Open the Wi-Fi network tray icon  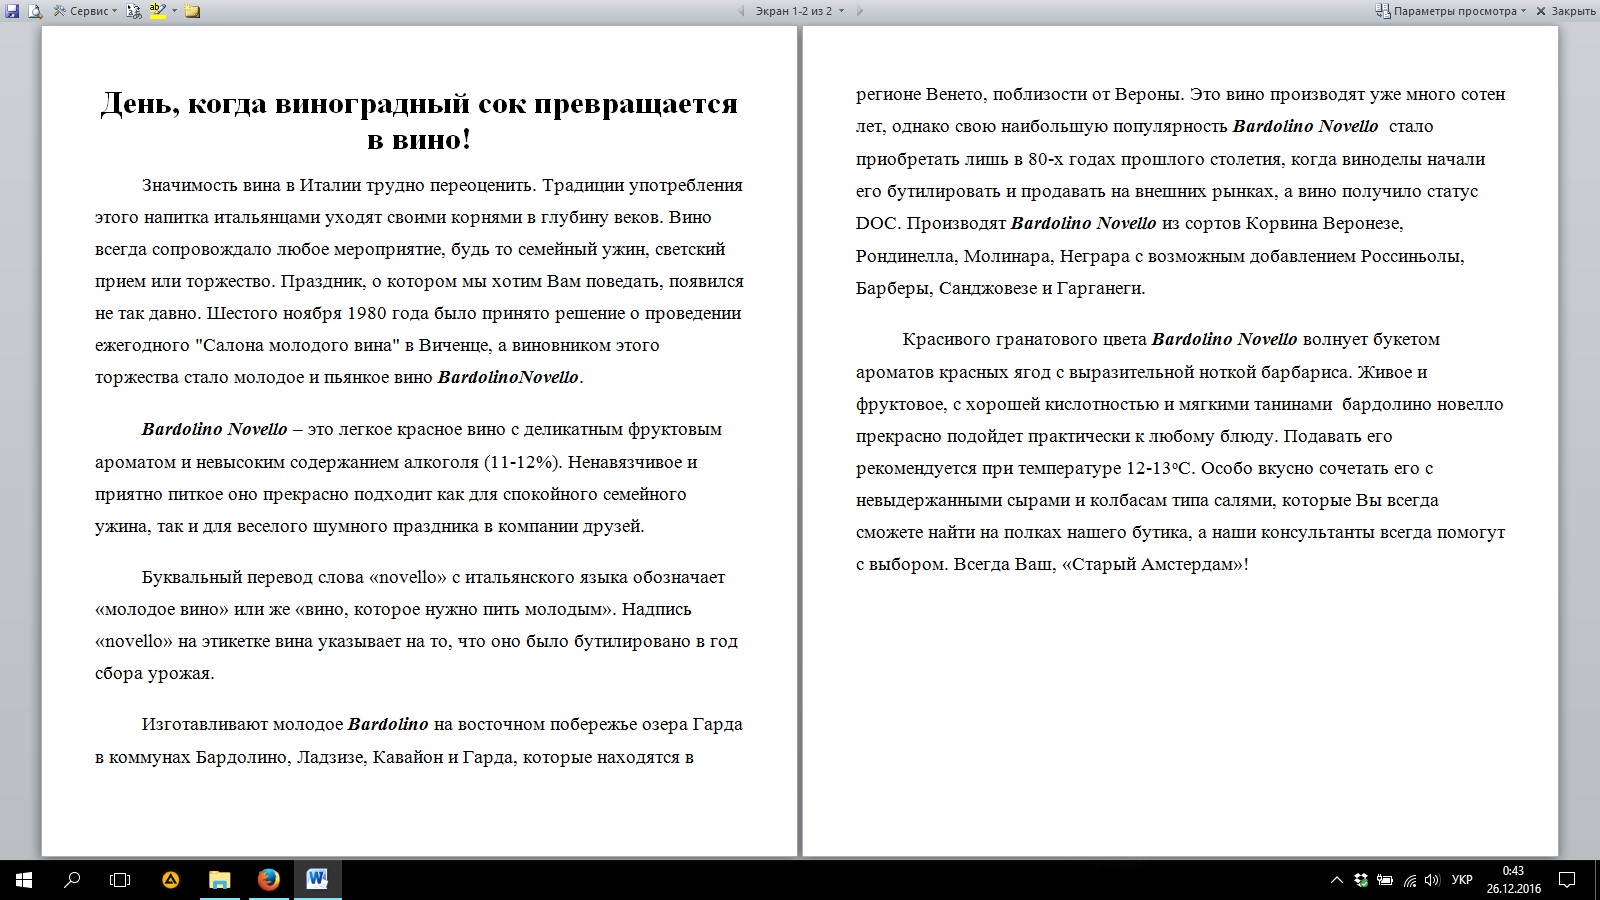pos(1410,881)
